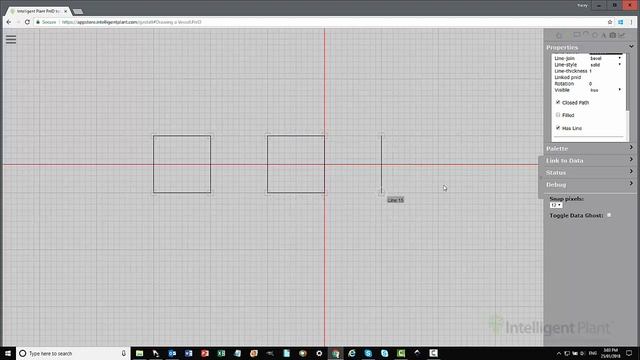The width and height of the screenshot is (640, 360).
Task: Select the line chart tool in toolbar
Action: [622, 35]
